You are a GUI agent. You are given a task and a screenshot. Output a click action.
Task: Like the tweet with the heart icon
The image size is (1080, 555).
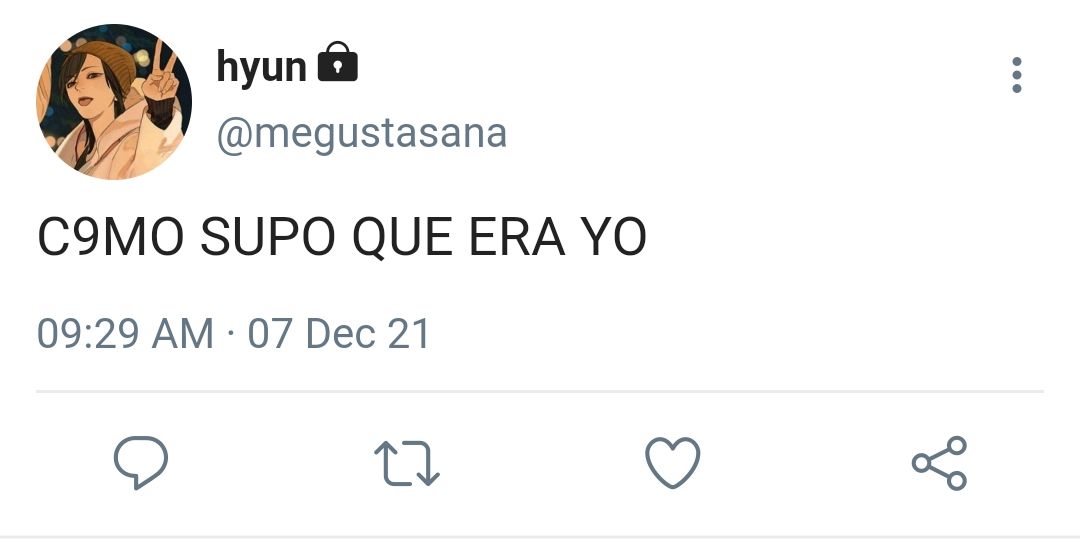click(x=673, y=463)
